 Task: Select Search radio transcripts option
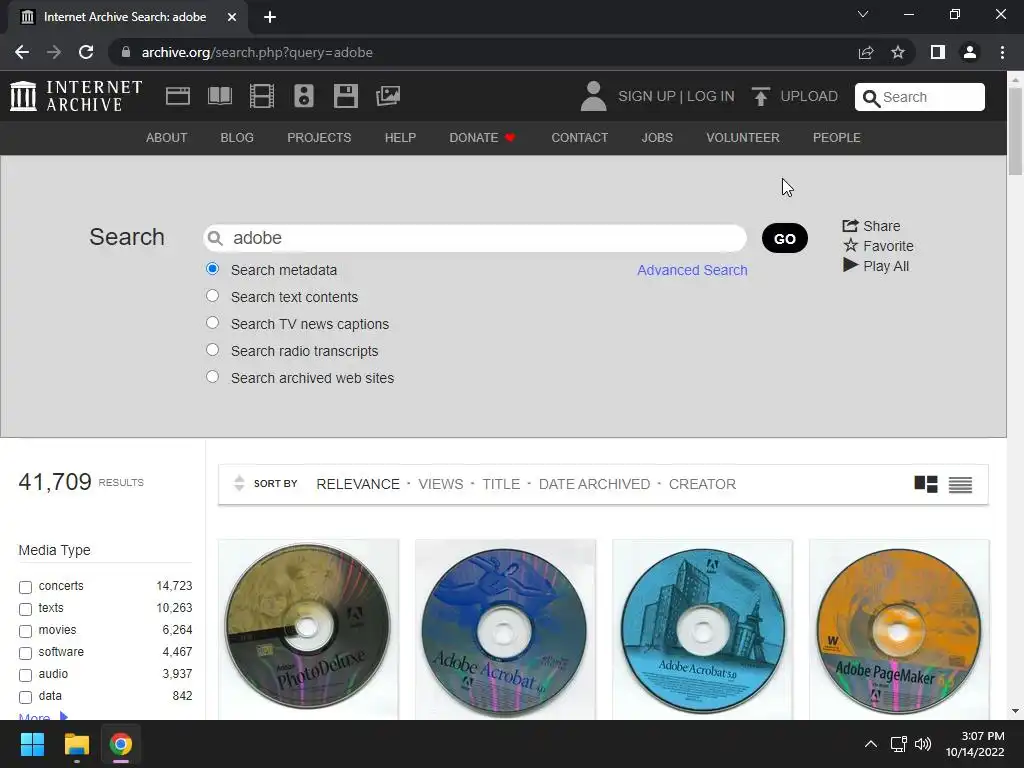pyautogui.click(x=212, y=349)
